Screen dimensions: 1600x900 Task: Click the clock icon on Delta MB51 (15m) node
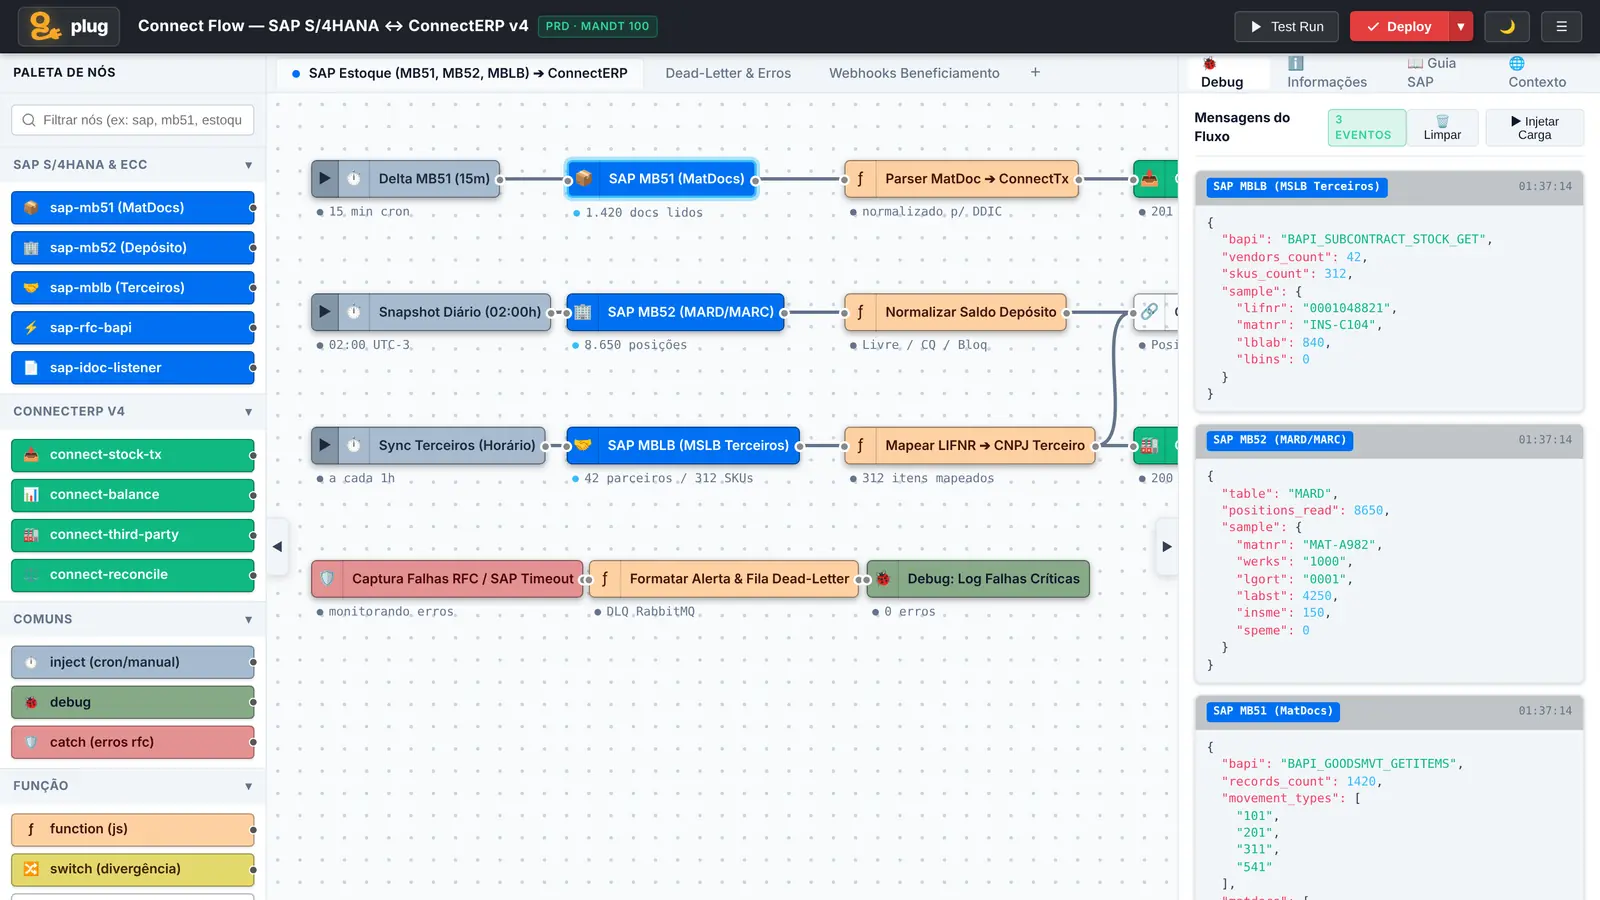[354, 179]
